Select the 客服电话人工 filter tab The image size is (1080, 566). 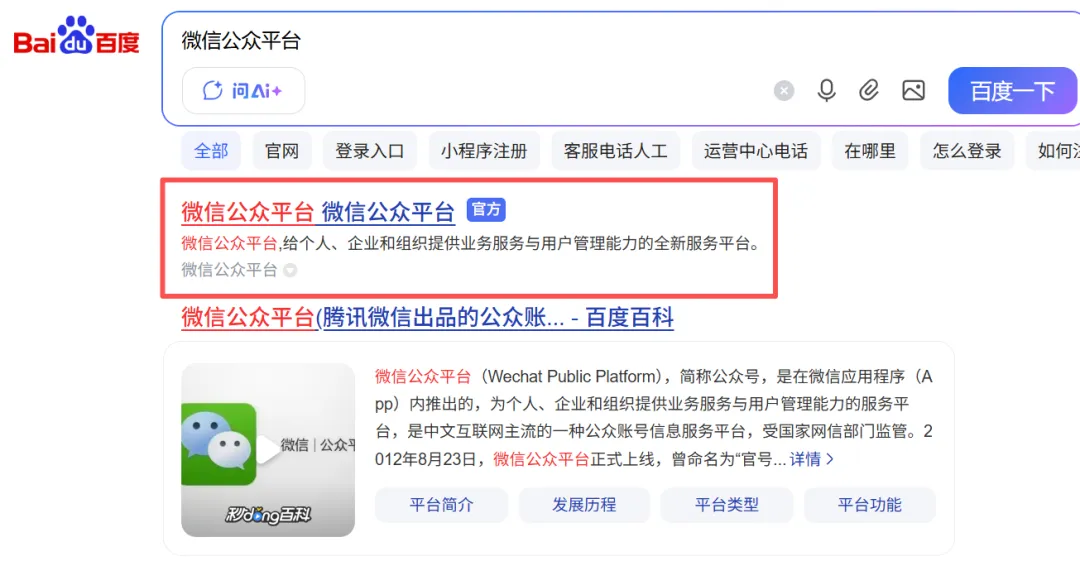click(615, 151)
